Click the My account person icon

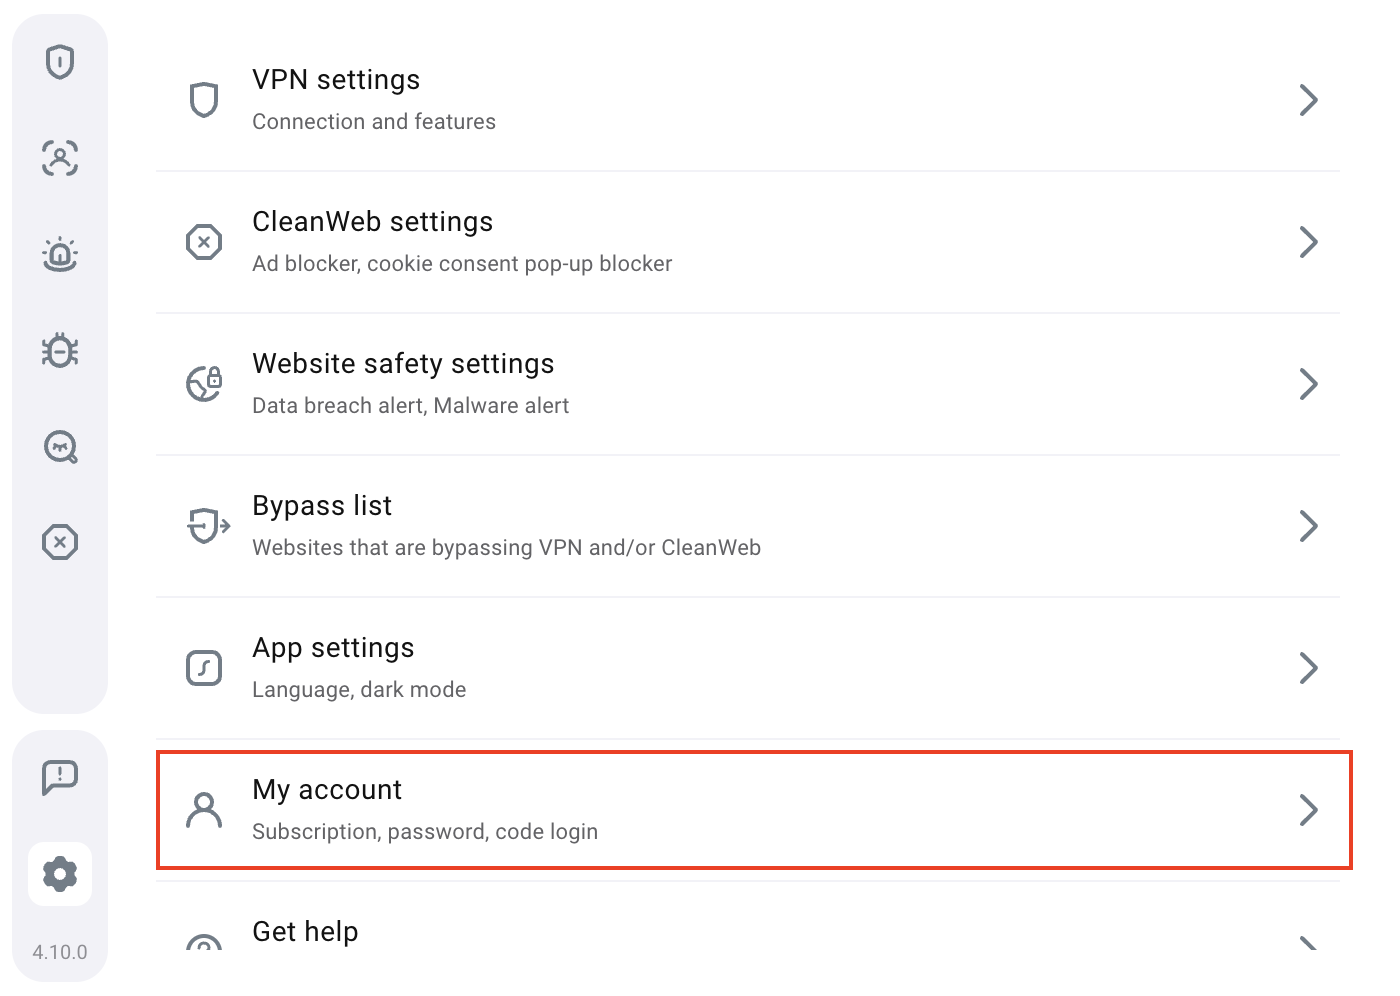(x=204, y=810)
